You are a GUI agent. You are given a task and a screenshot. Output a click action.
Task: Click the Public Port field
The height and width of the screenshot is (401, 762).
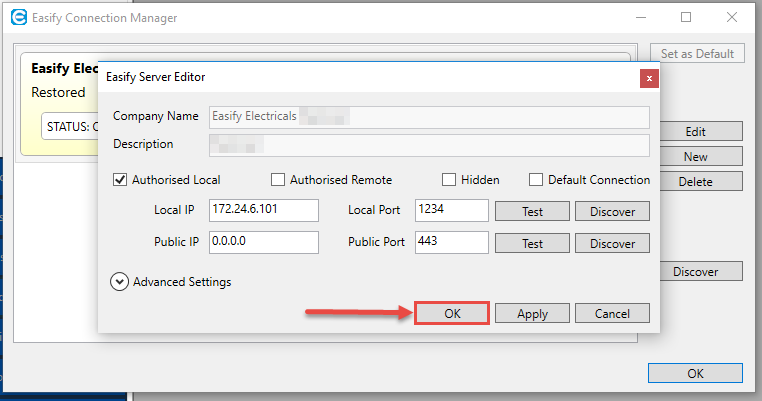tap(451, 242)
